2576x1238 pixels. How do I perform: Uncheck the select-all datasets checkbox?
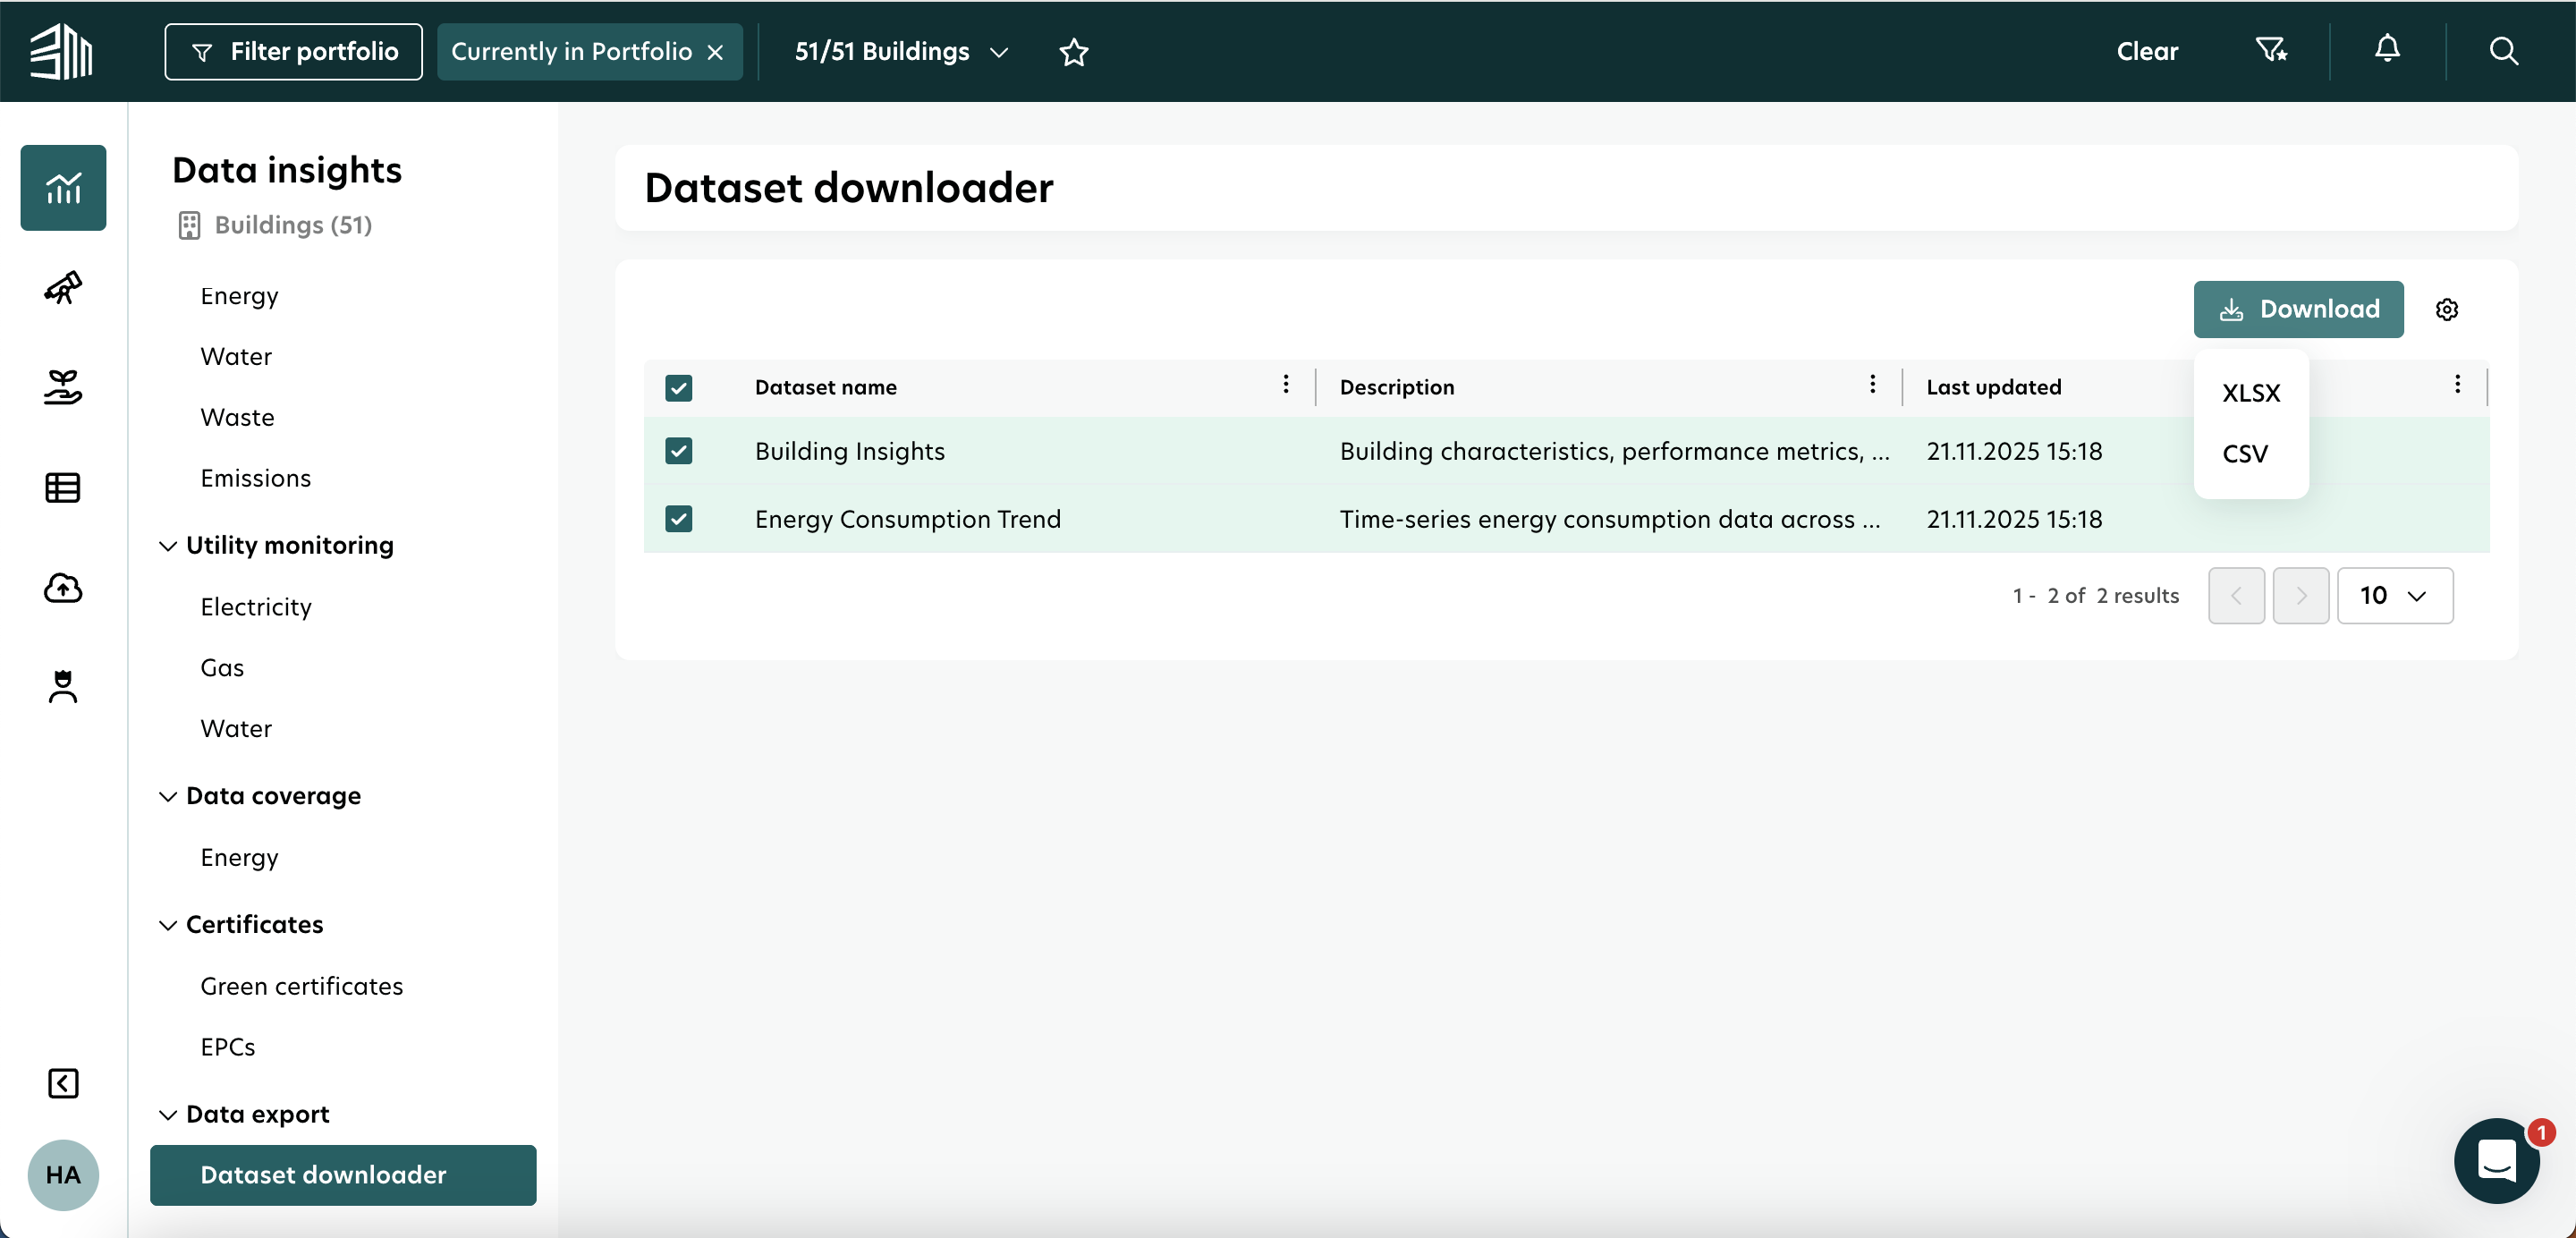point(678,388)
